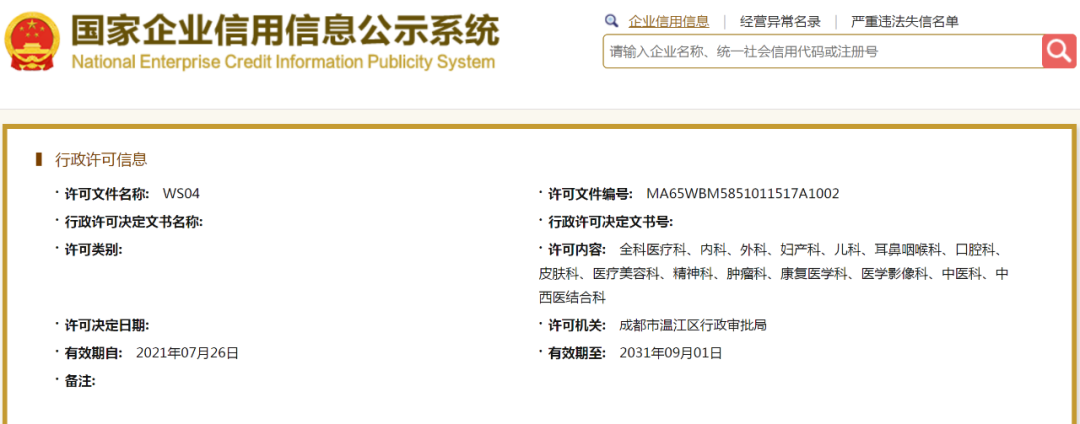This screenshot has width=1080, height=424.
Task: Click the red search magnifier button
Action: point(1059,51)
